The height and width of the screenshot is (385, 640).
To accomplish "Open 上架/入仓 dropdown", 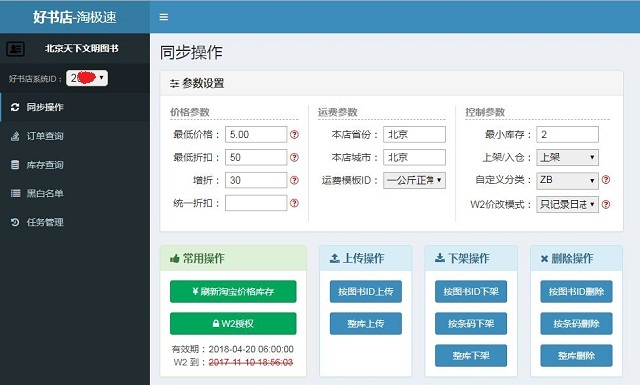I will click(567, 157).
